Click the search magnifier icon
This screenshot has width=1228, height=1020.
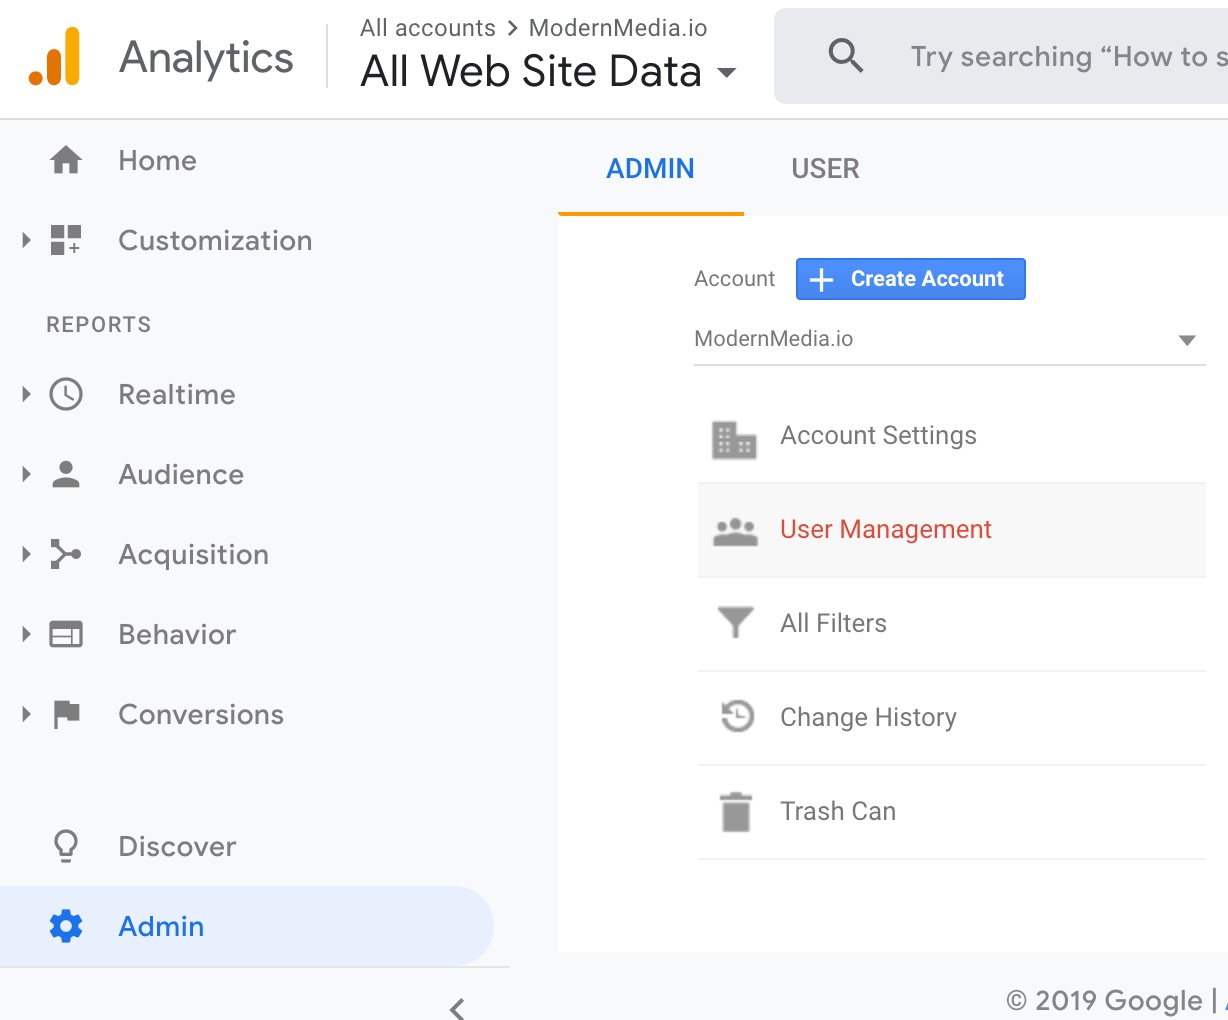click(846, 56)
